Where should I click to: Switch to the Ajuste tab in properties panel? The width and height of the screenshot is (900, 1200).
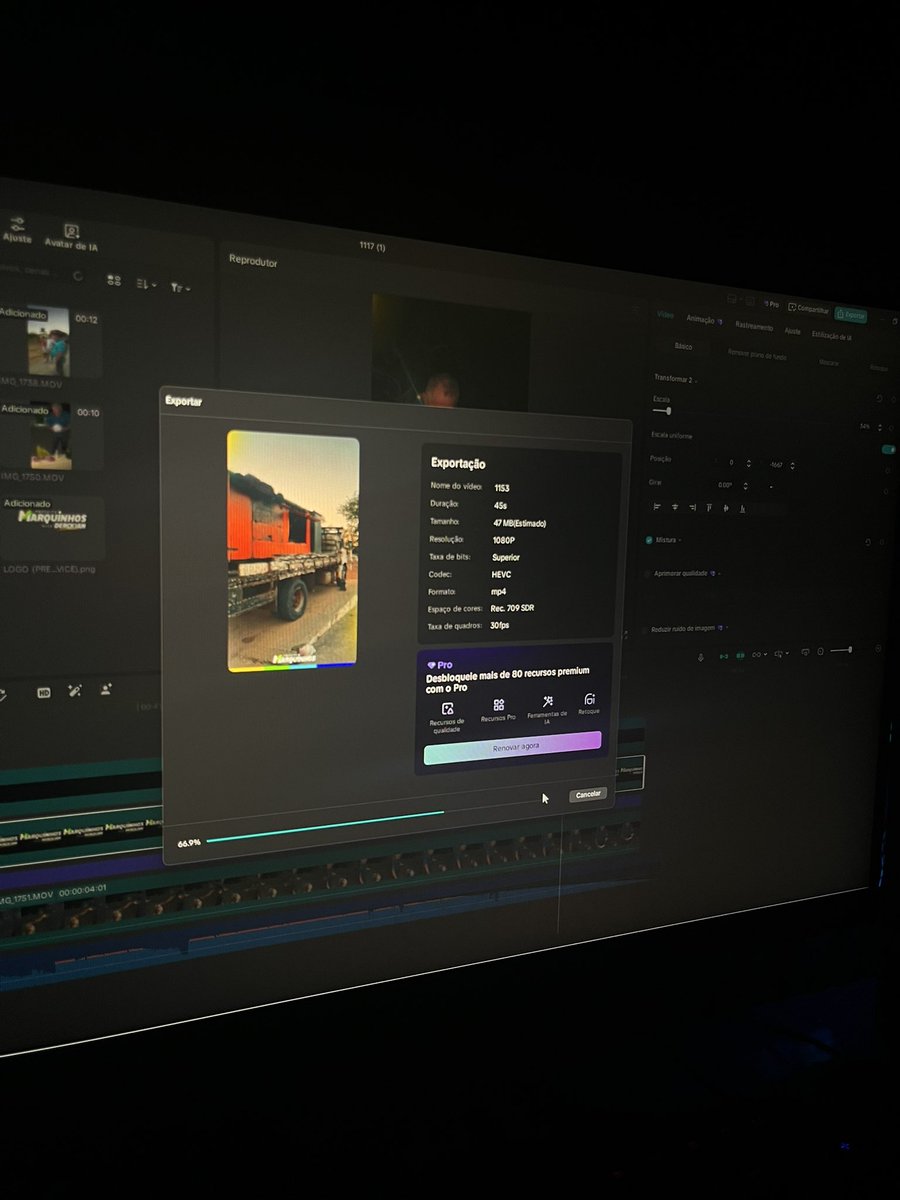792,331
